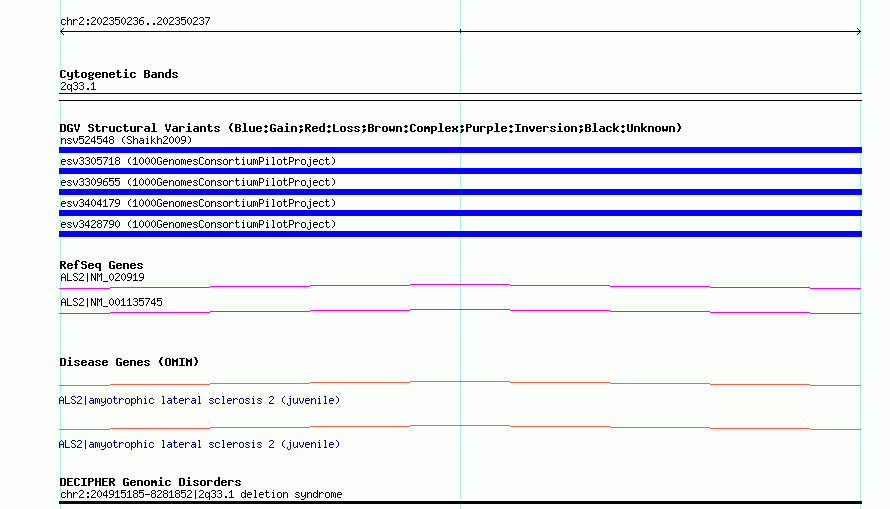Click the esv3428790 variant label

click(x=198, y=224)
